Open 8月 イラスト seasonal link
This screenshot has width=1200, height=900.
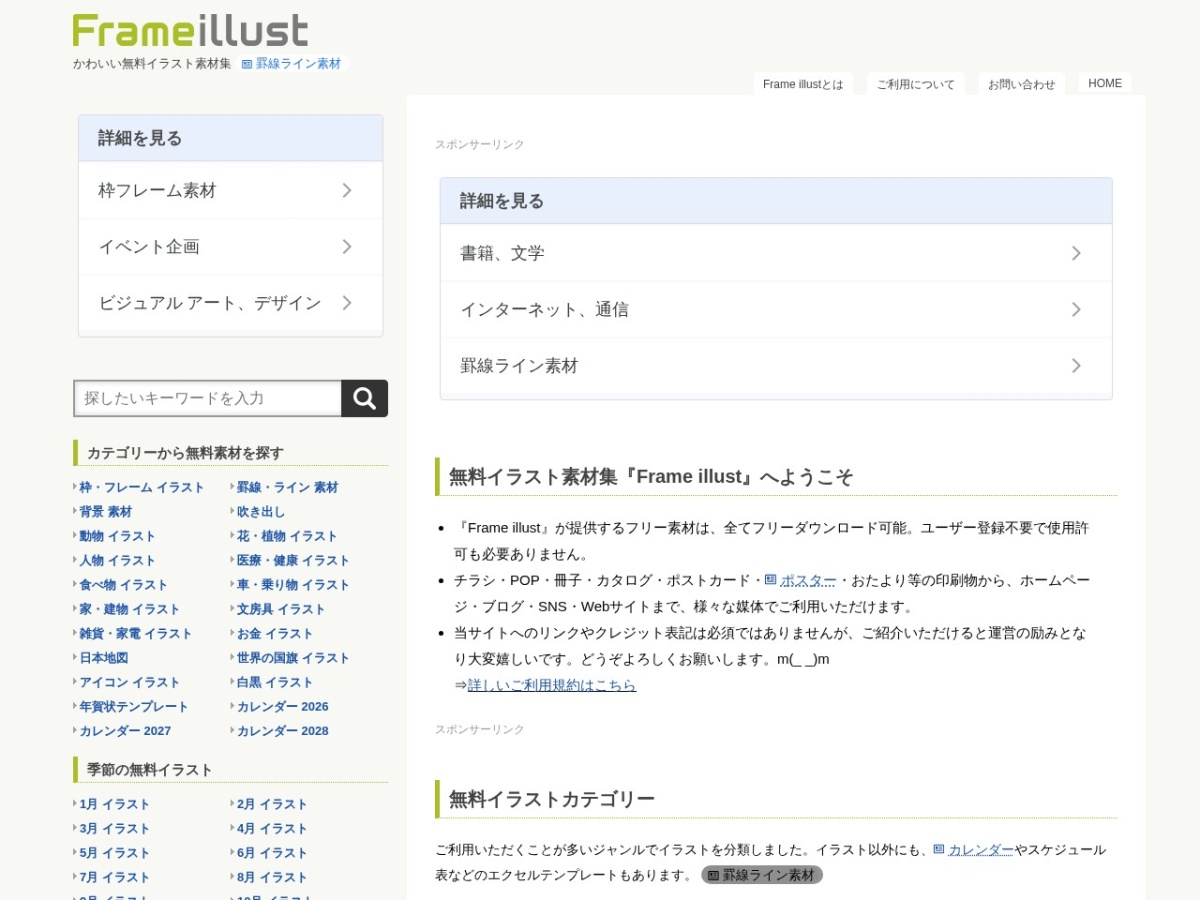coord(272,877)
